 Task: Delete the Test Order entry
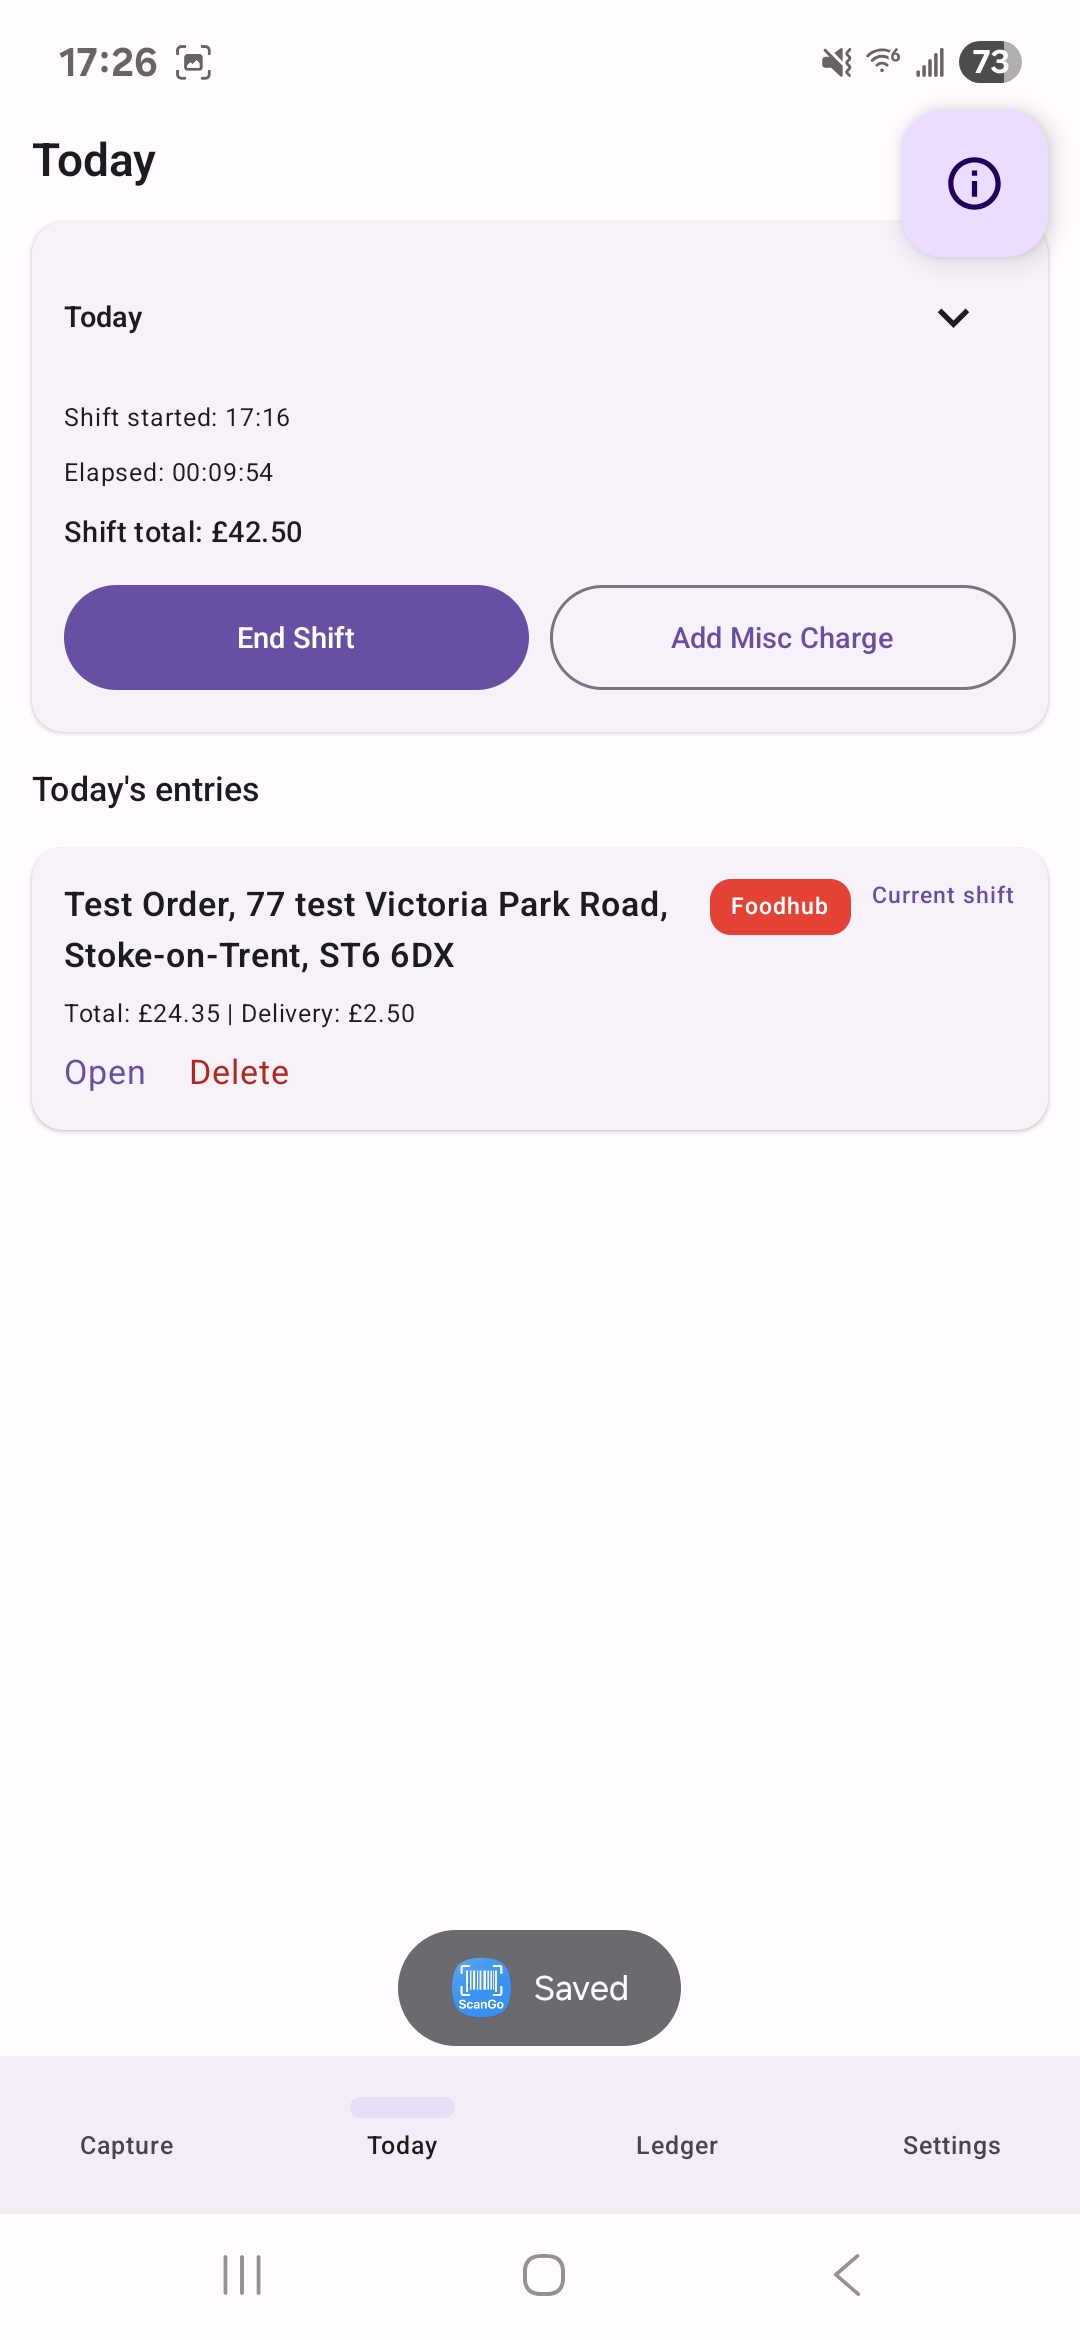click(x=239, y=1072)
